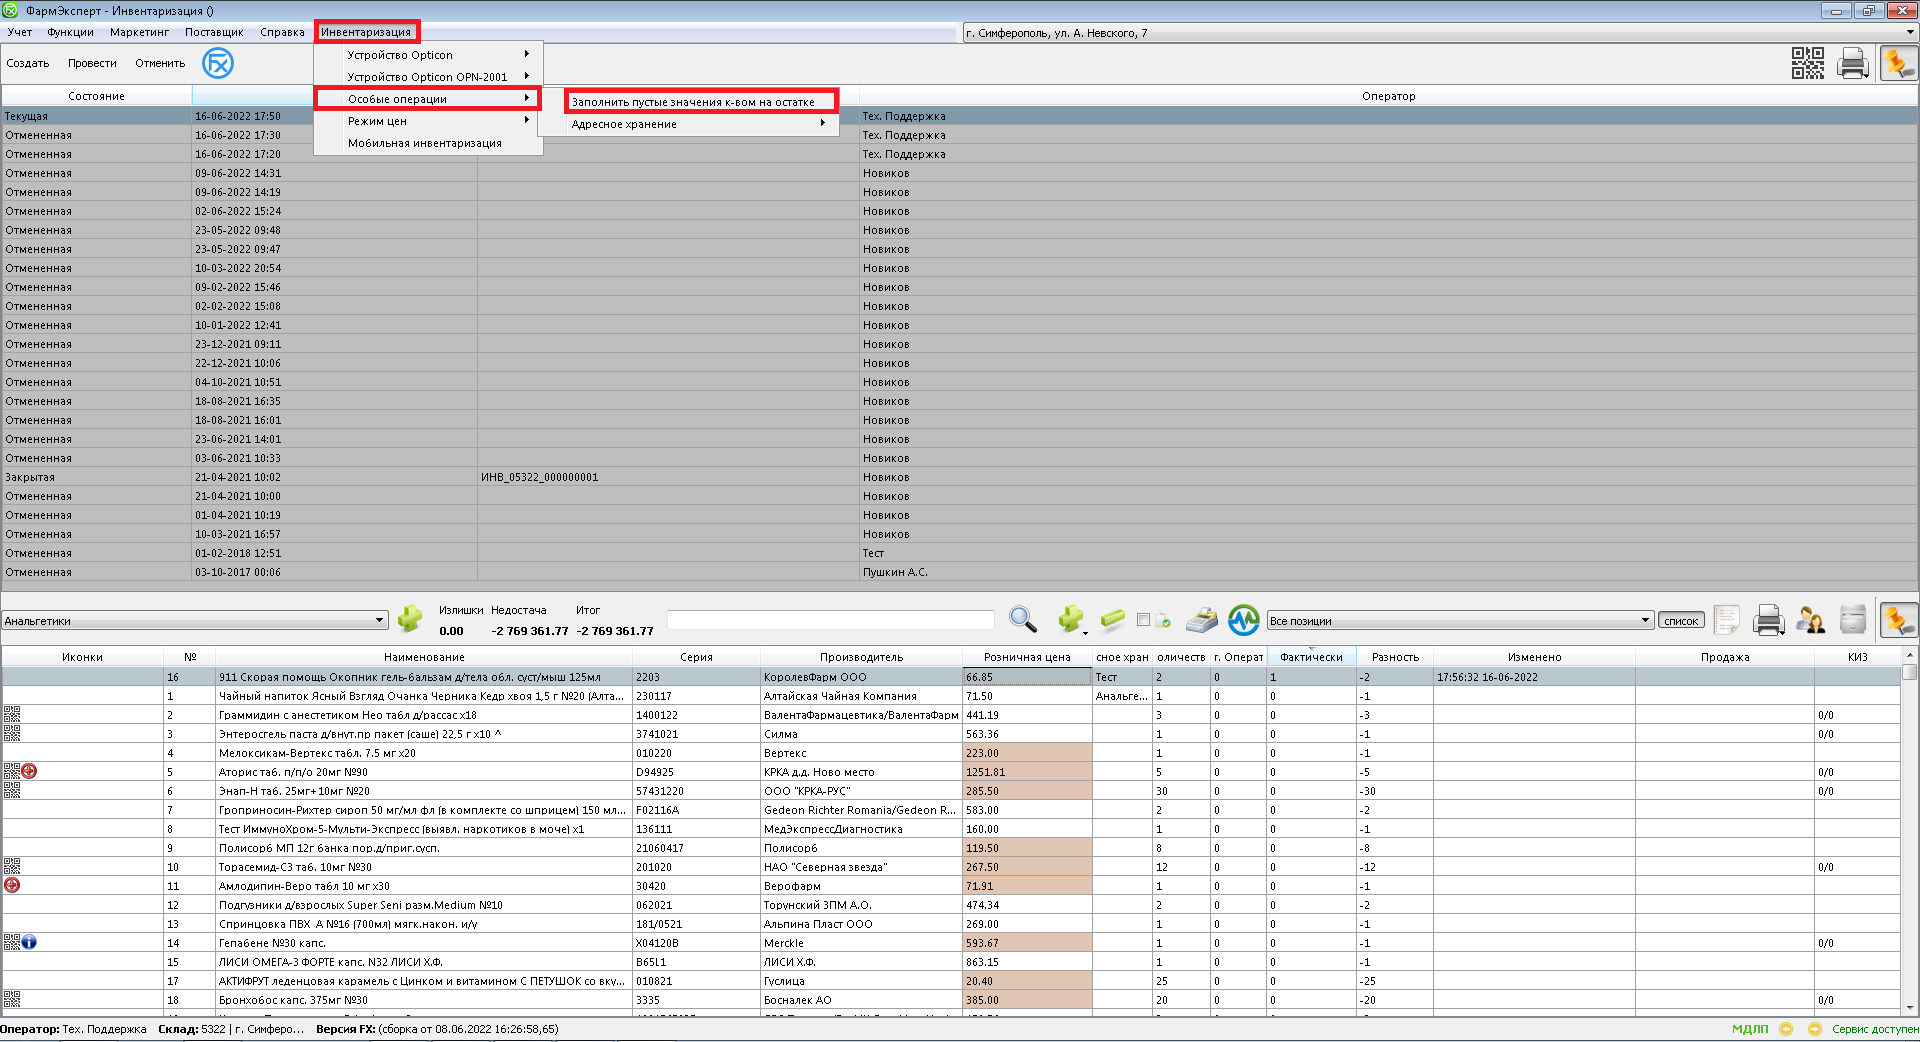
Task: Click the blue pulse monitor icon
Action: click(x=1243, y=620)
